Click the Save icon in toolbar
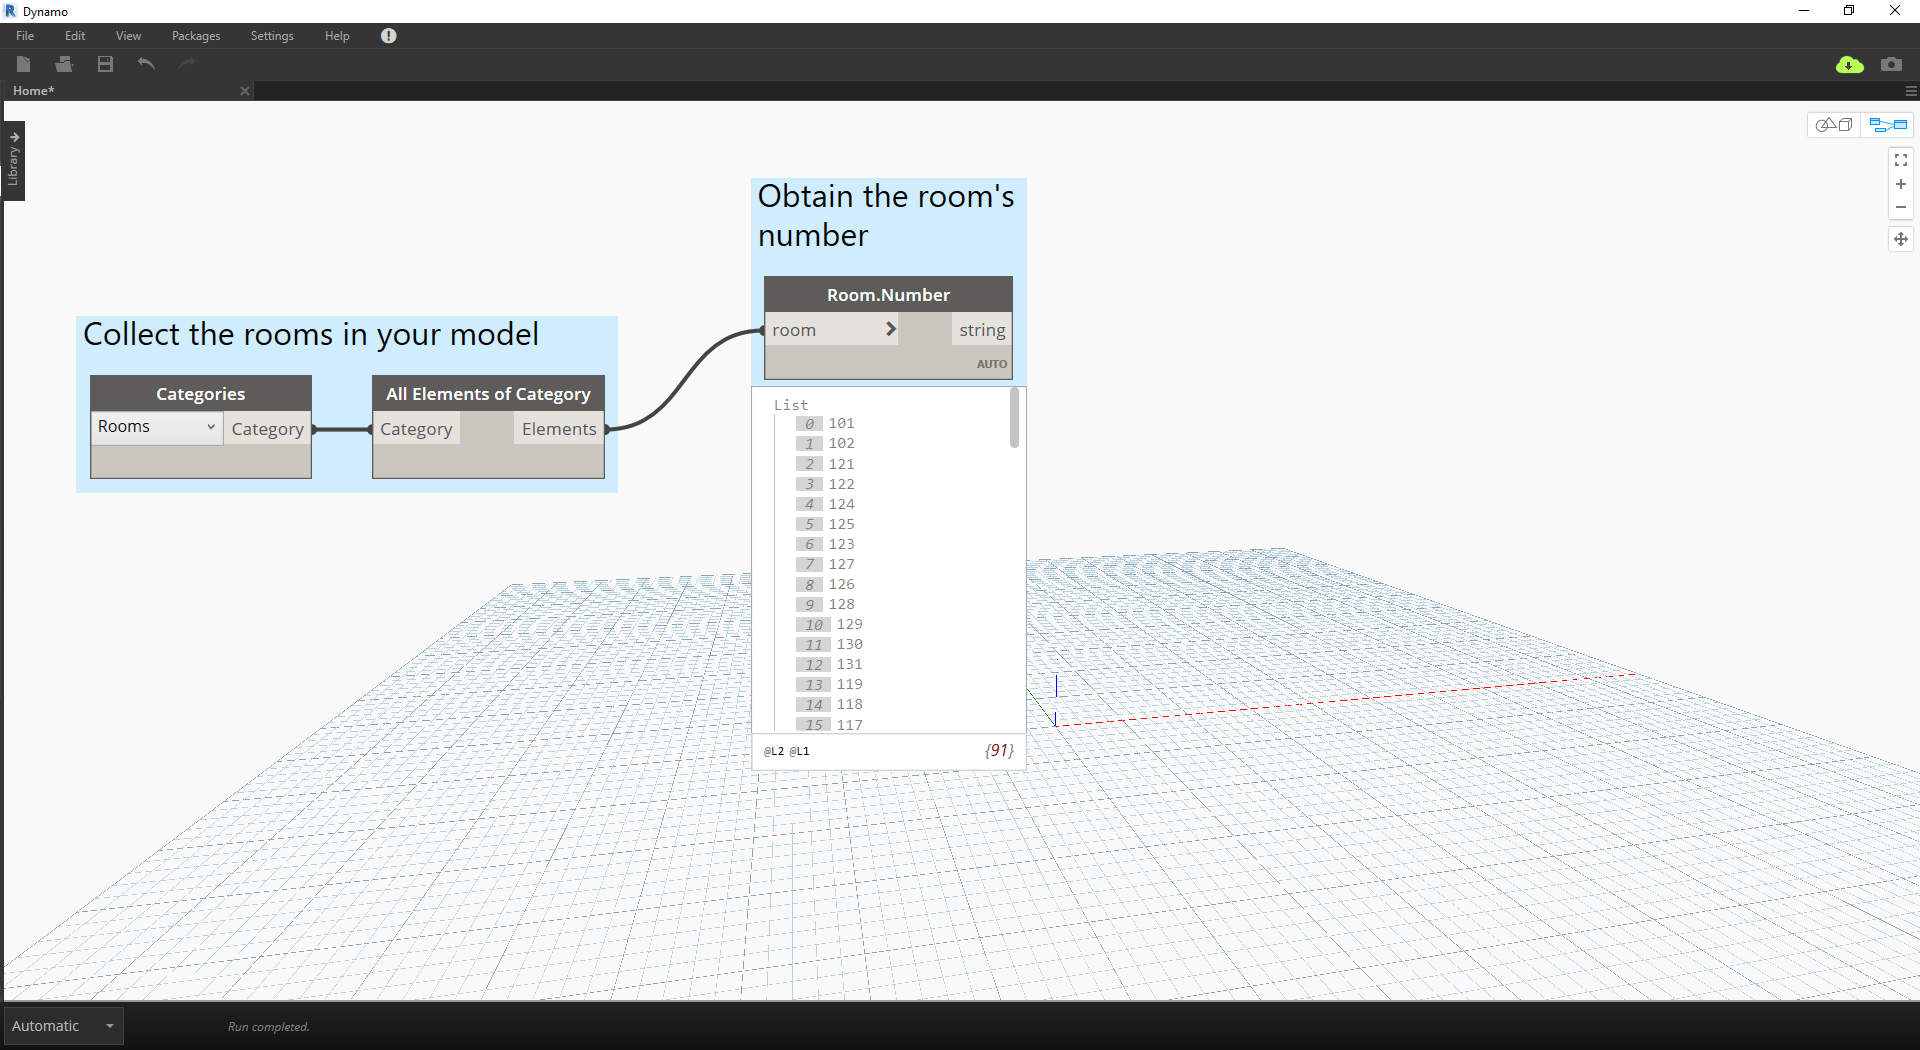The width and height of the screenshot is (1920, 1050). click(x=105, y=64)
